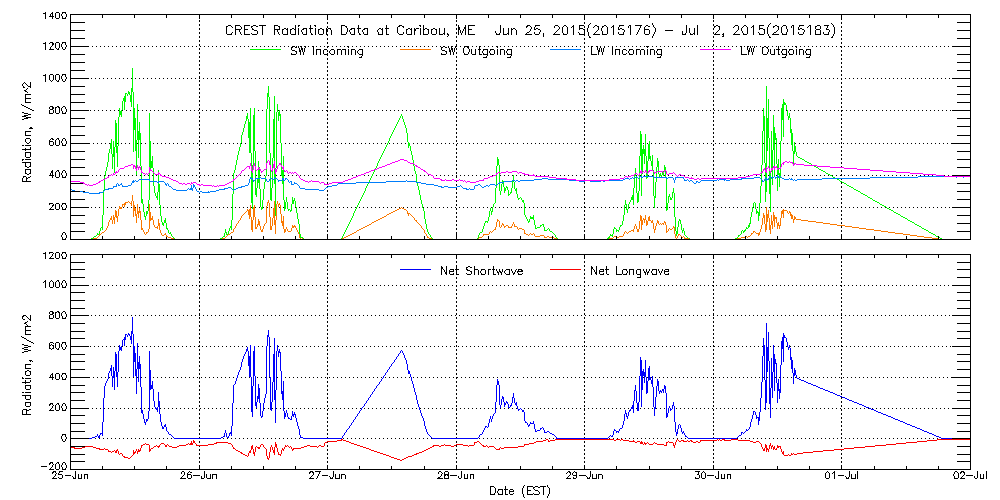Click the chart title mentioning Caribou, ME
Screen dimensions: 1000x500
point(530,31)
